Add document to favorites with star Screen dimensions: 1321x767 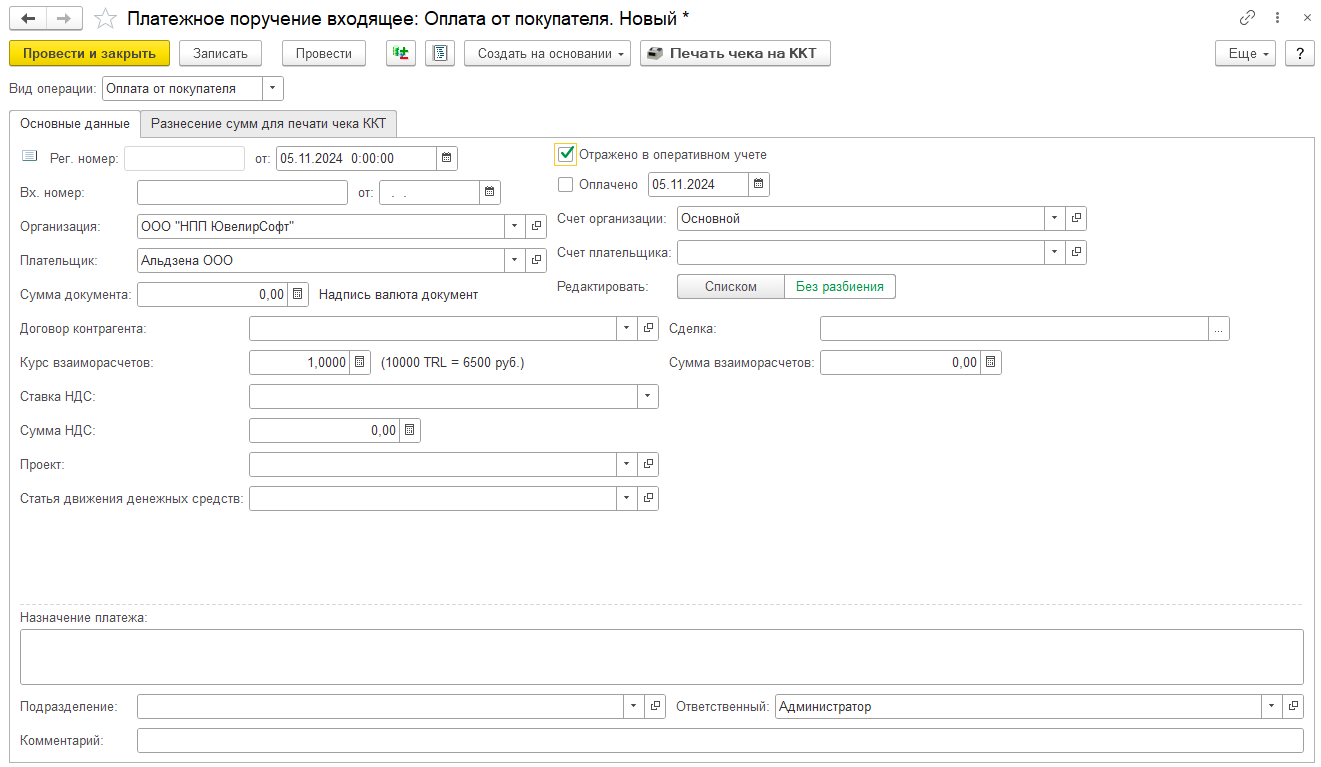tap(105, 19)
